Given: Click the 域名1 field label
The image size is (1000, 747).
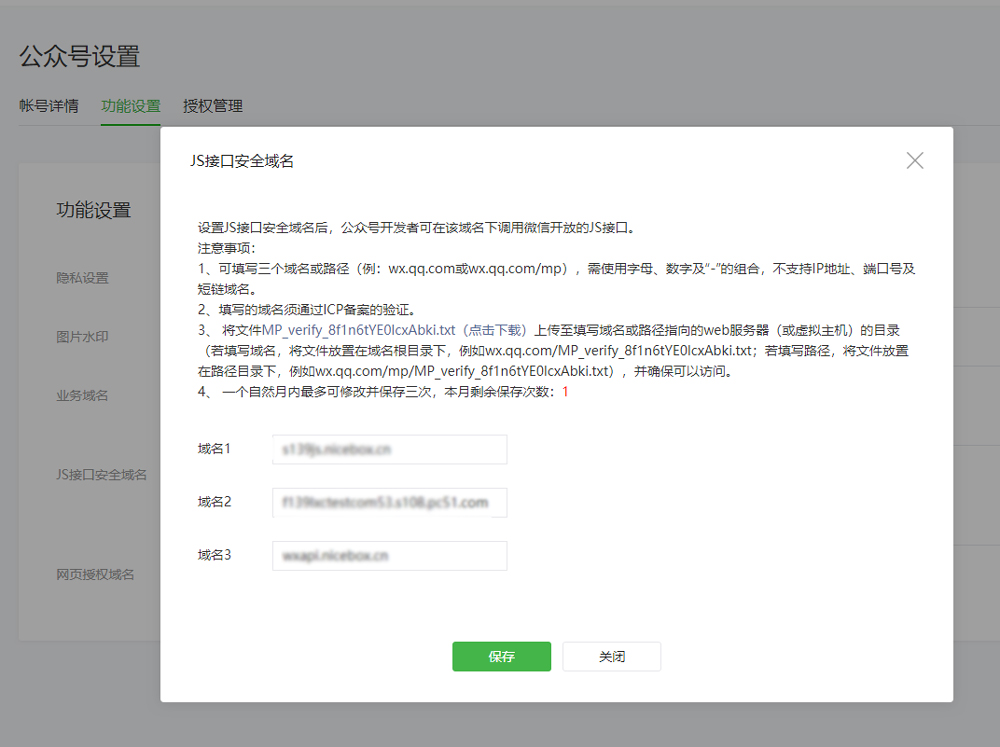Looking at the screenshot, I should tap(214, 449).
